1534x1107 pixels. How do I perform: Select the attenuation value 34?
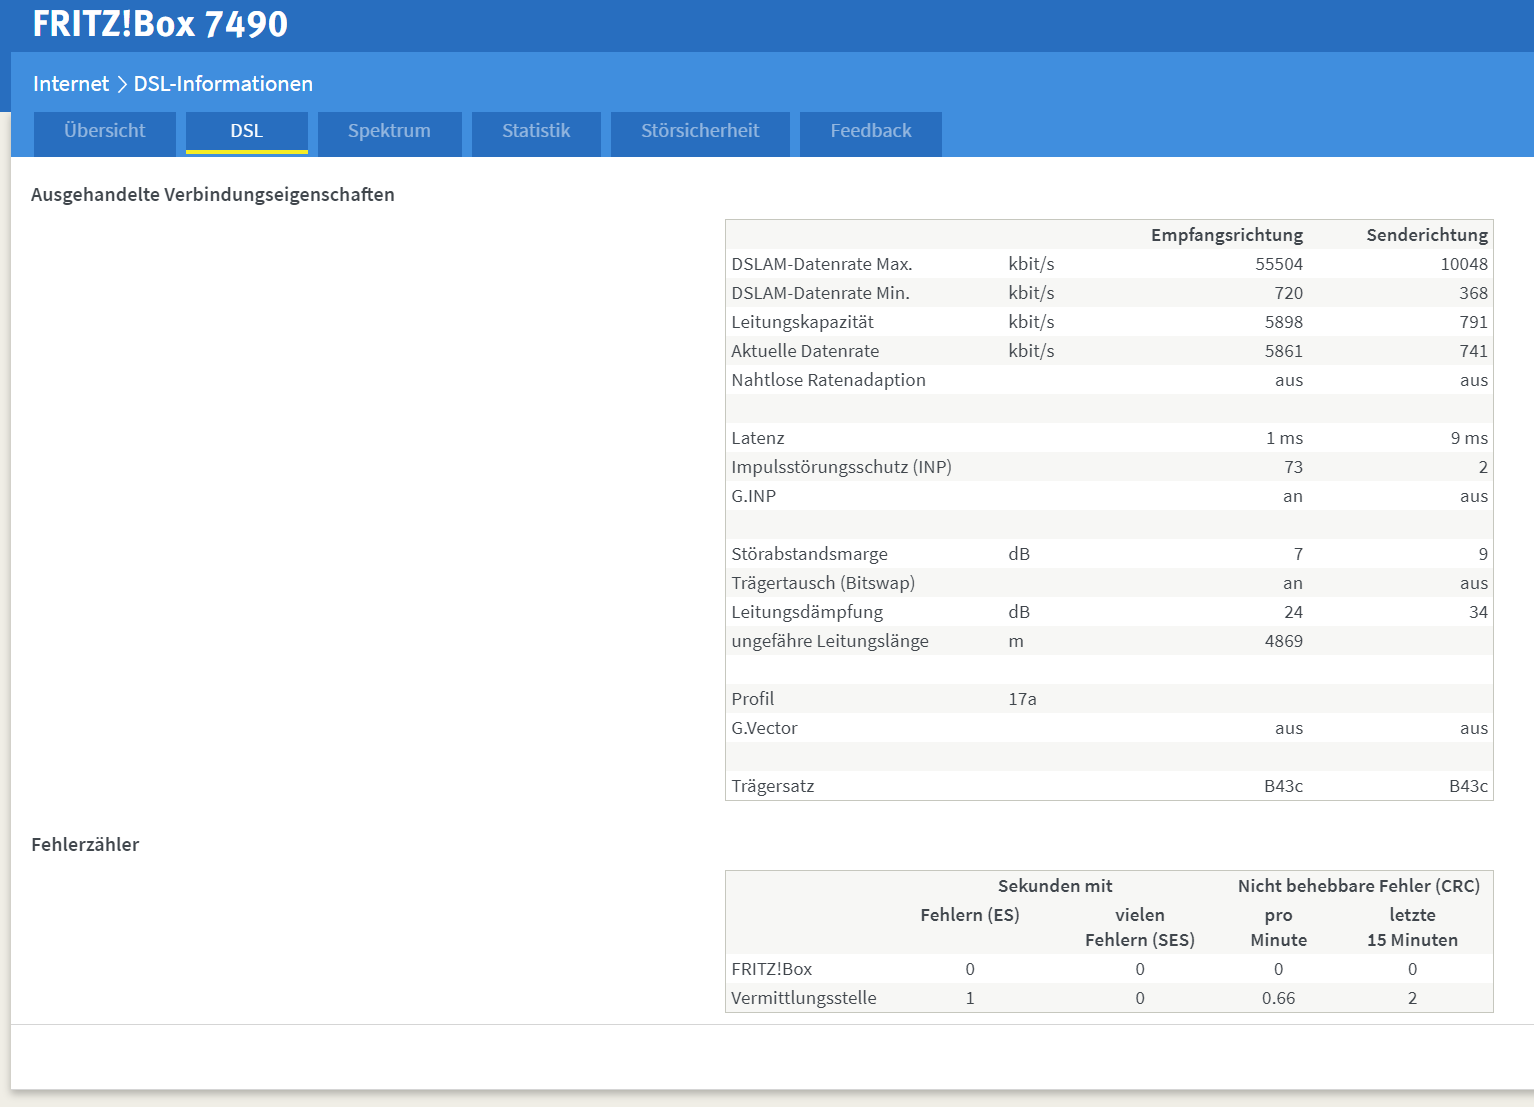tap(1478, 612)
